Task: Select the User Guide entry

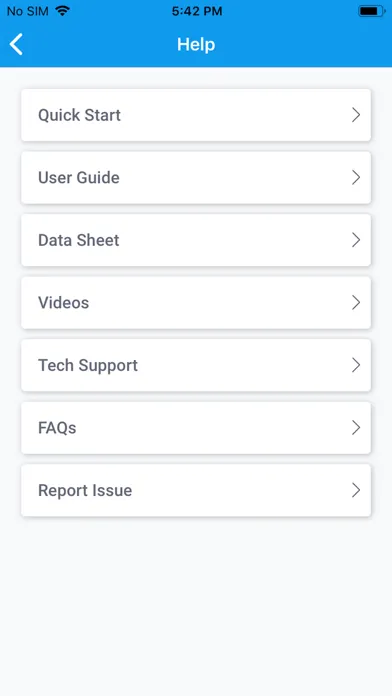Action: [x=196, y=178]
